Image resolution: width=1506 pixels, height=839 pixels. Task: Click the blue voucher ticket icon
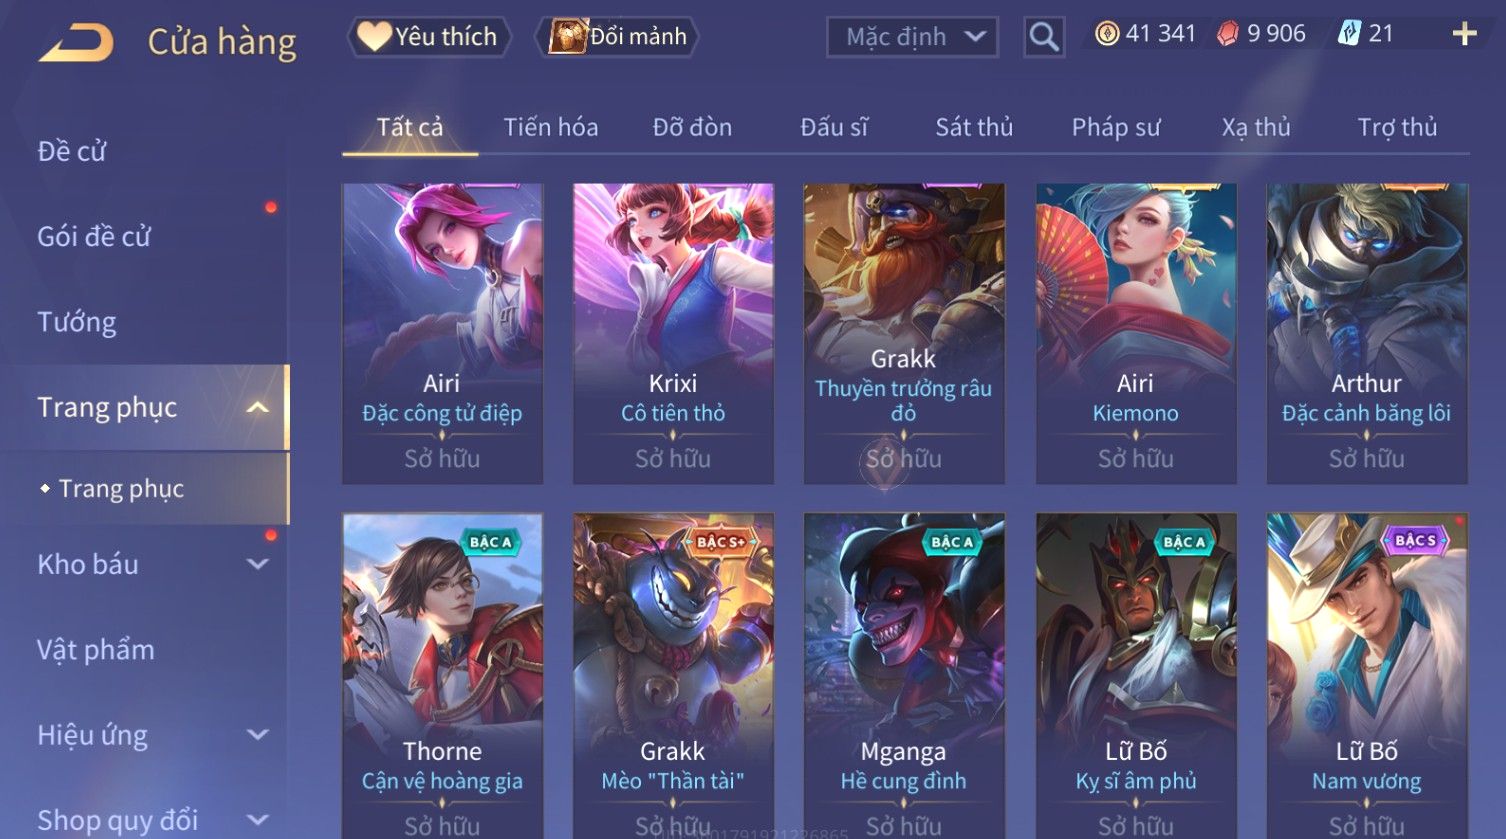[1349, 34]
